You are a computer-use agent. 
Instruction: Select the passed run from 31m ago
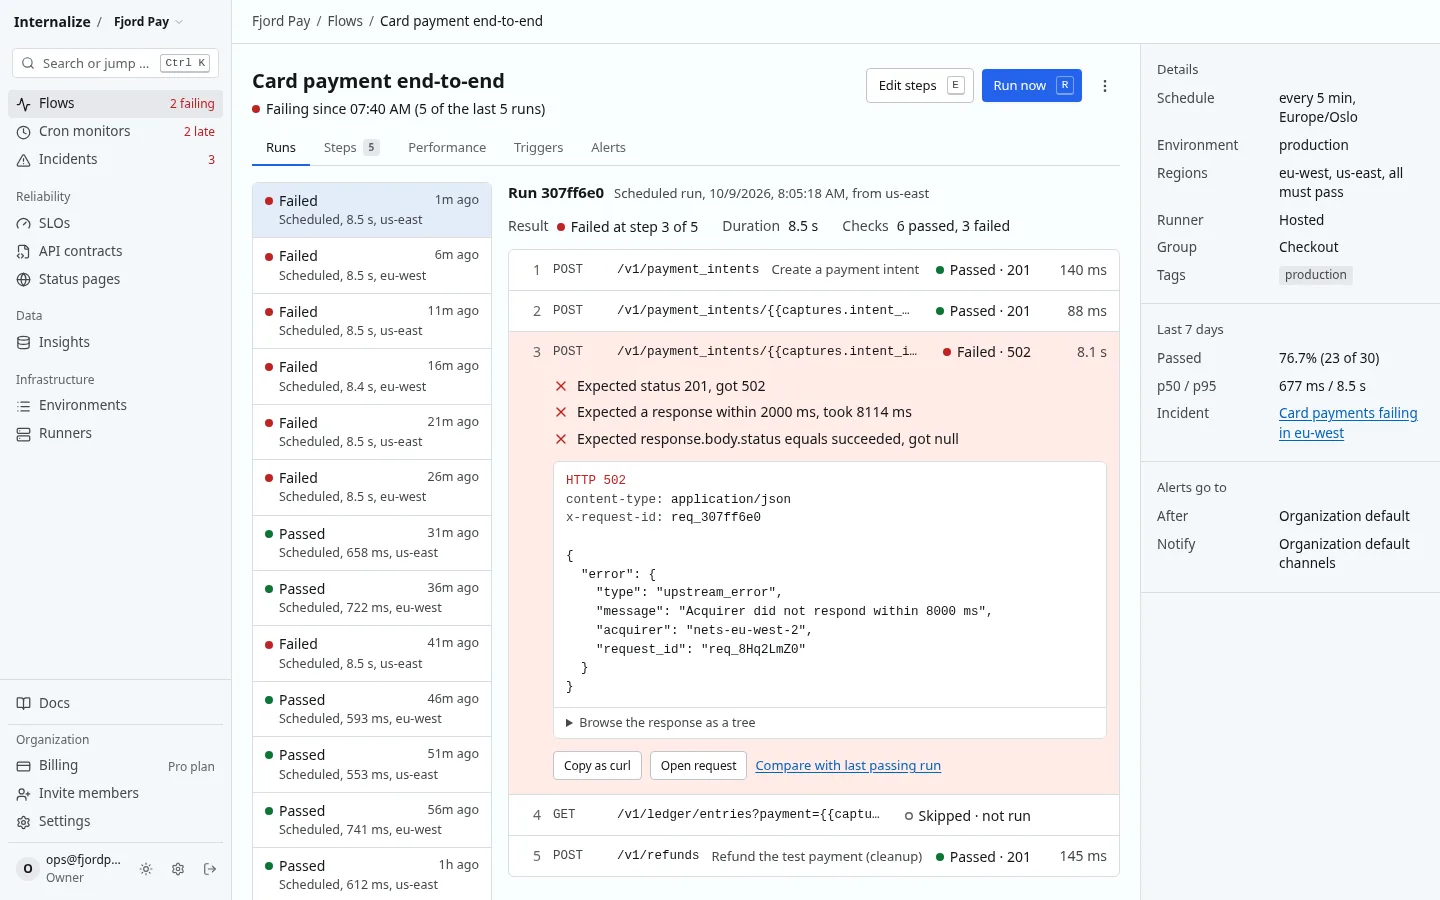point(372,543)
